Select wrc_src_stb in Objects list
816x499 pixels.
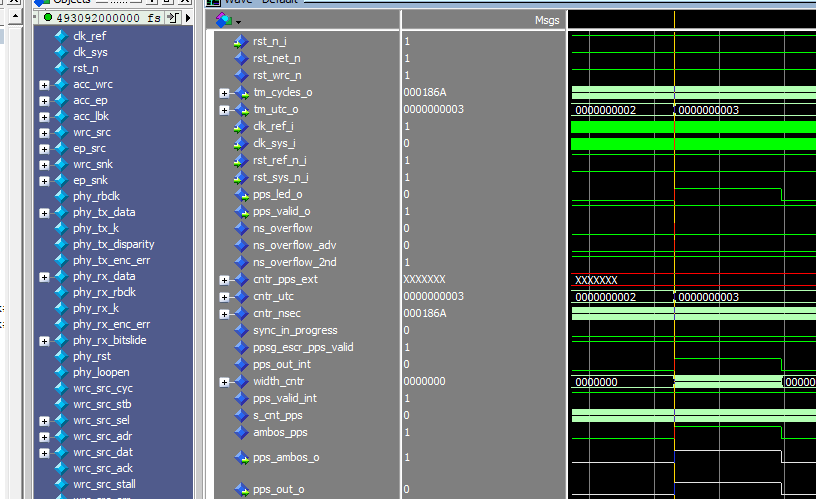click(x=102, y=404)
